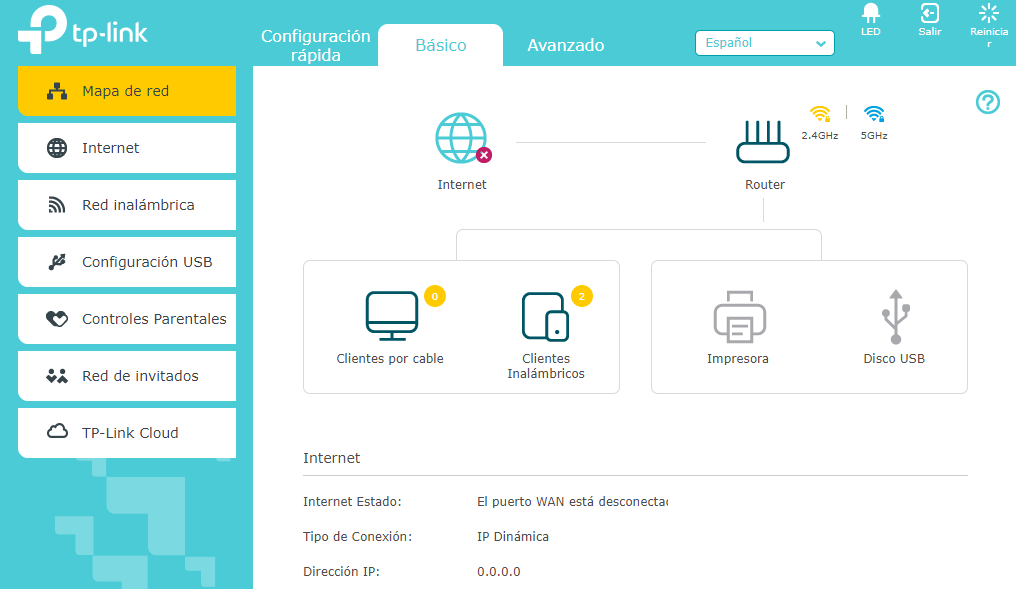This screenshot has width=1016, height=589.
Task: Click the Router icon in the map
Action: tap(763, 145)
